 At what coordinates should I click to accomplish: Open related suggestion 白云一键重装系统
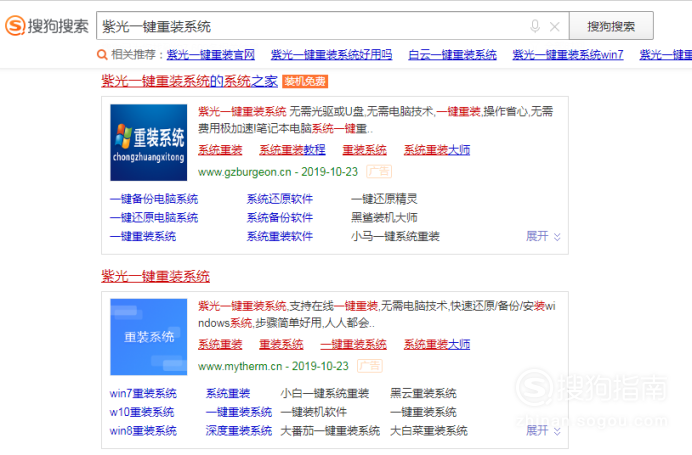[x=452, y=55]
